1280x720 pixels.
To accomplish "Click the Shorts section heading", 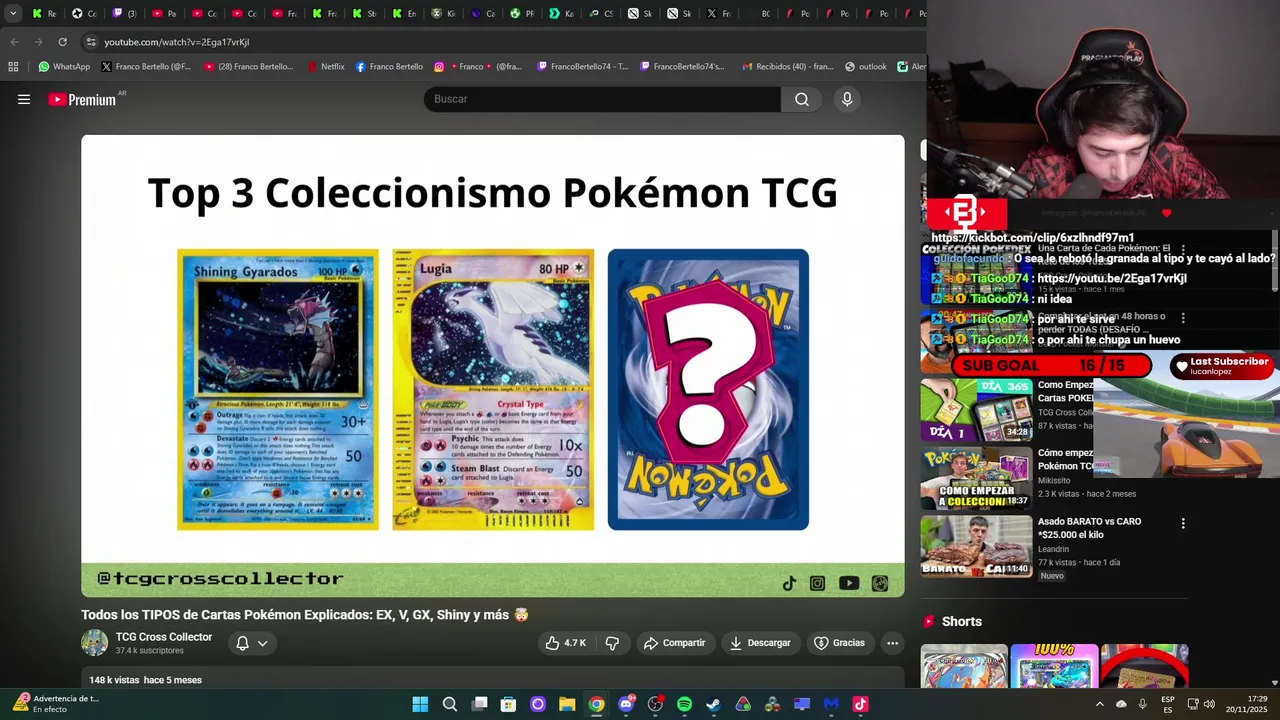I will [962, 622].
